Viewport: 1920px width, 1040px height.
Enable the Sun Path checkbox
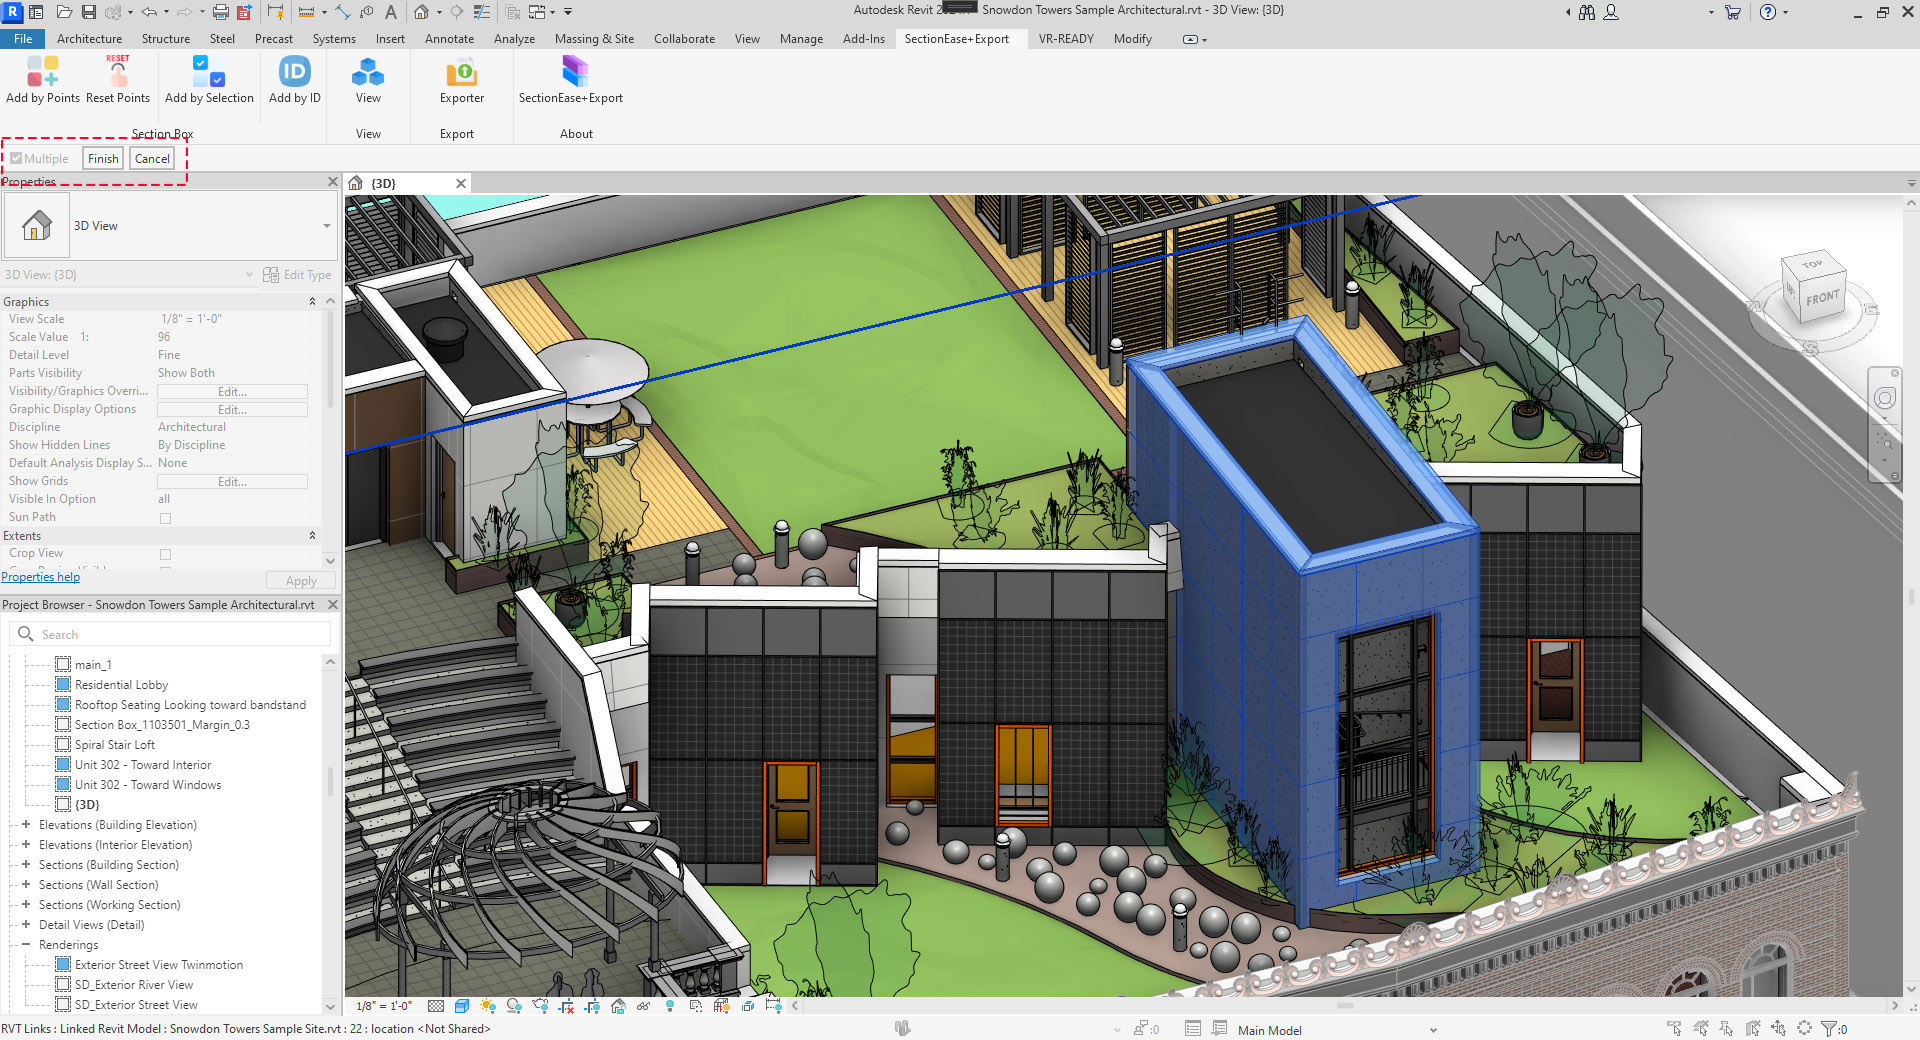165,518
